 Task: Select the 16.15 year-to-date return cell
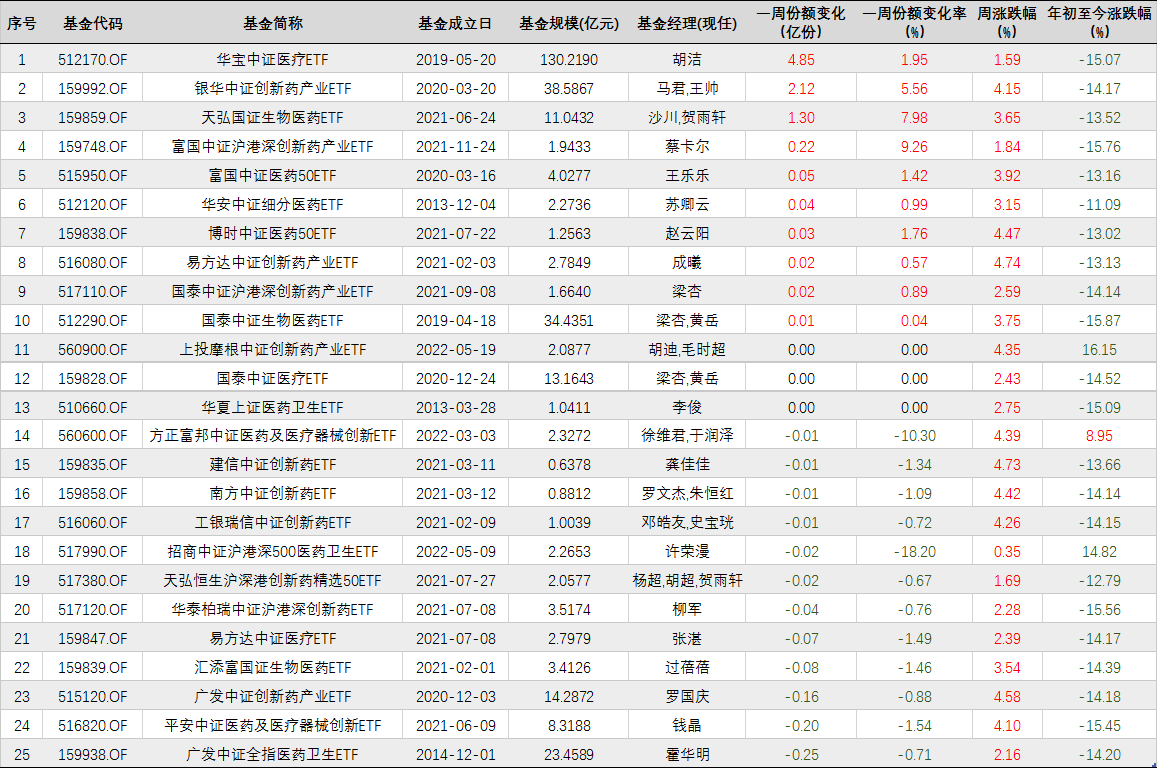click(1099, 350)
